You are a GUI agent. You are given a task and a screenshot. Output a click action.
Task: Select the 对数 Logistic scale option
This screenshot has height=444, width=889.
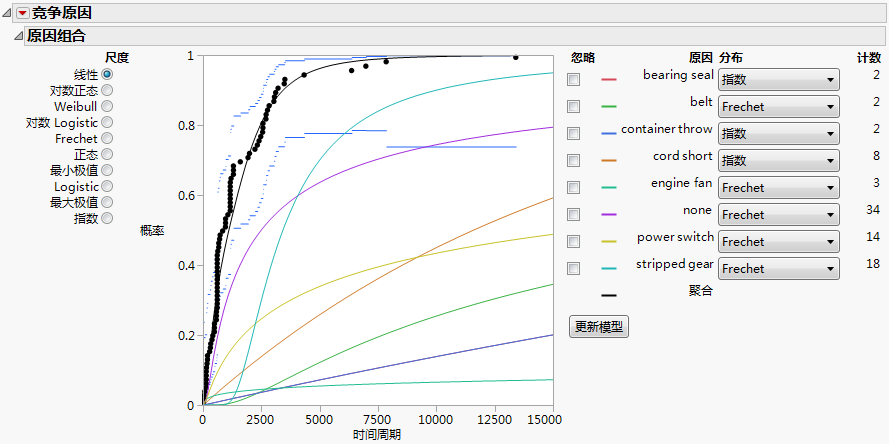pos(107,122)
